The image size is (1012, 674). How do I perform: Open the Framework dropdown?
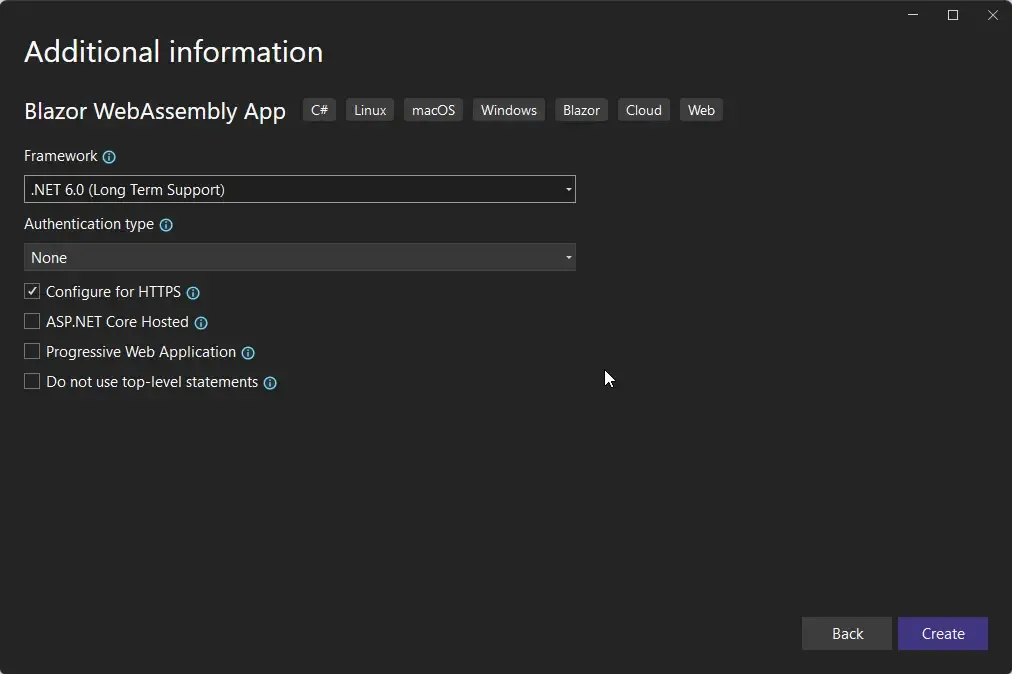pyautogui.click(x=300, y=189)
